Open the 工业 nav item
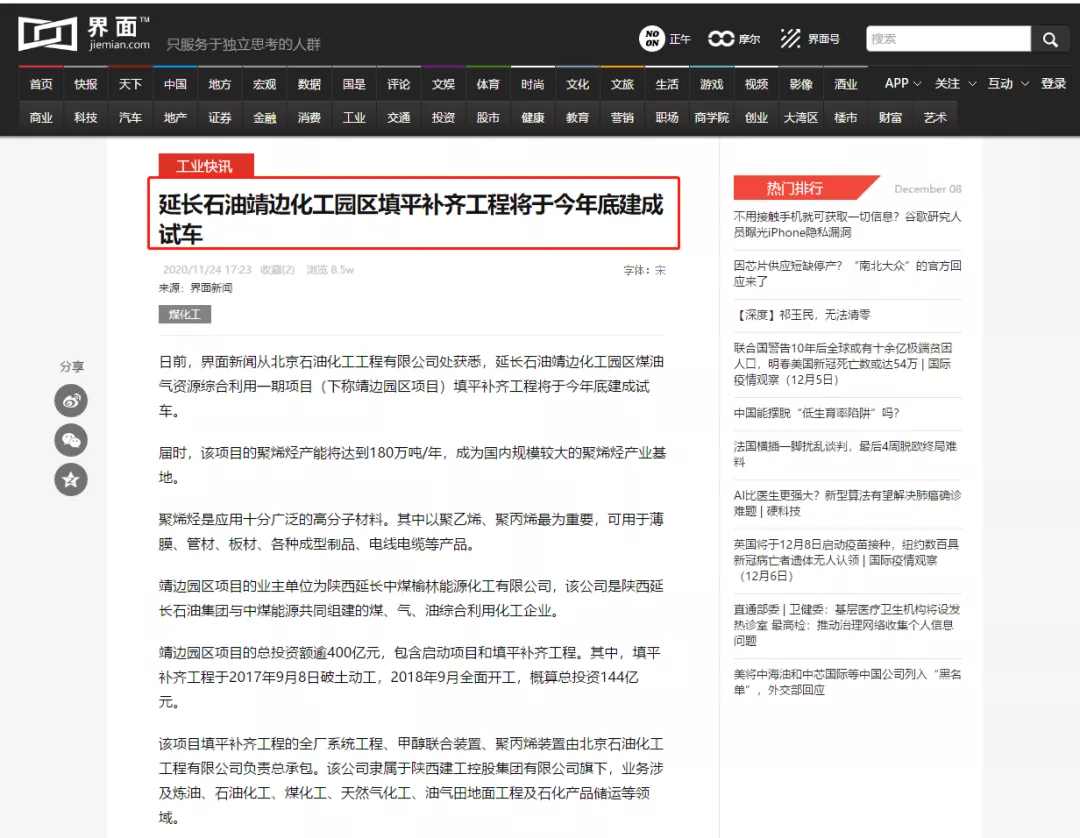This screenshot has height=838, width=1080. click(x=354, y=118)
